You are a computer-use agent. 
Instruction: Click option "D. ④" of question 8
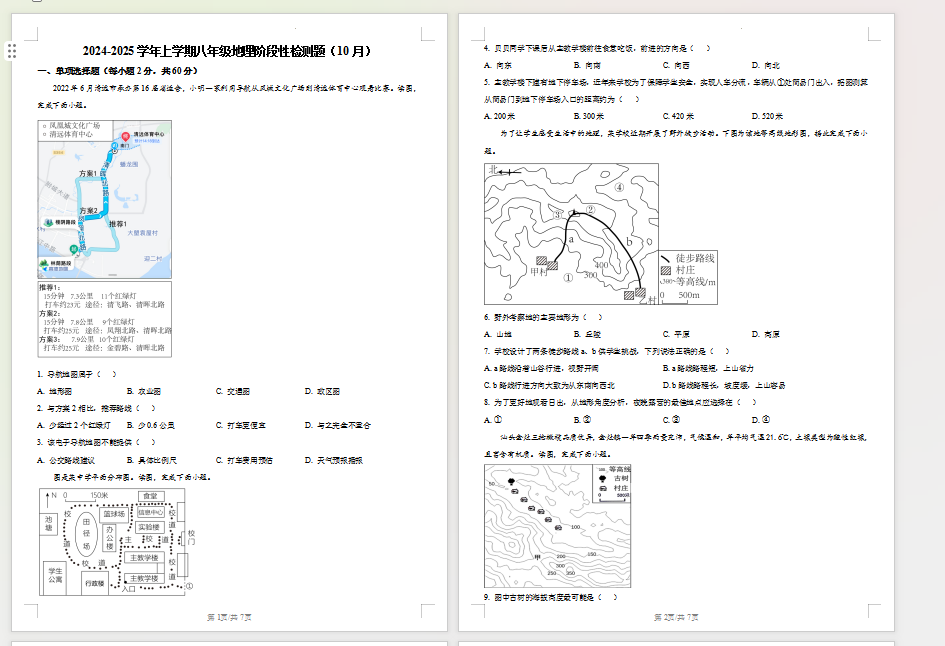[x=761, y=420]
